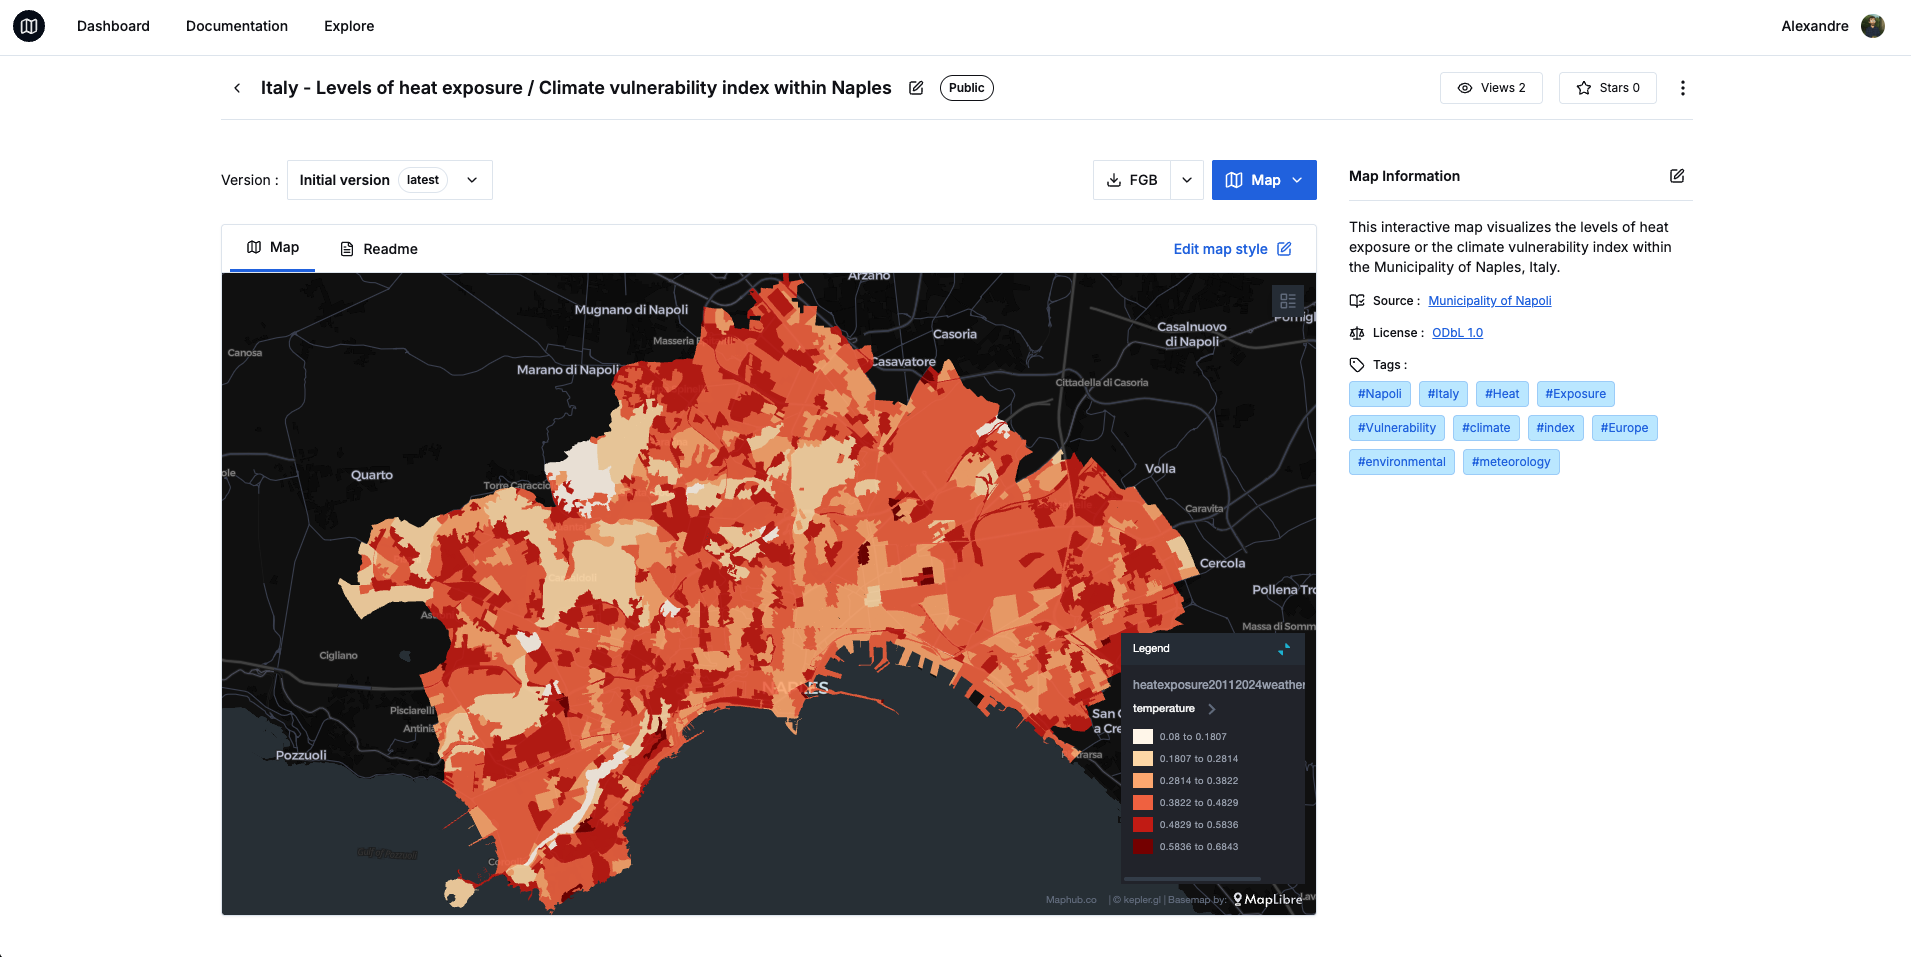The image size is (1911, 957).
Task: Click the 0.5836 to 0.6843 color swatch
Action: point(1143,847)
